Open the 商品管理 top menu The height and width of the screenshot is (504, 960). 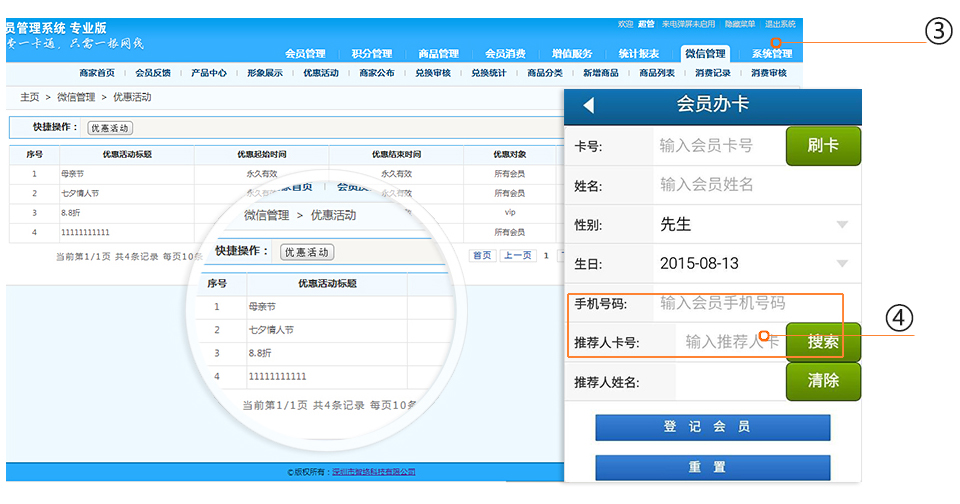click(x=438, y=53)
